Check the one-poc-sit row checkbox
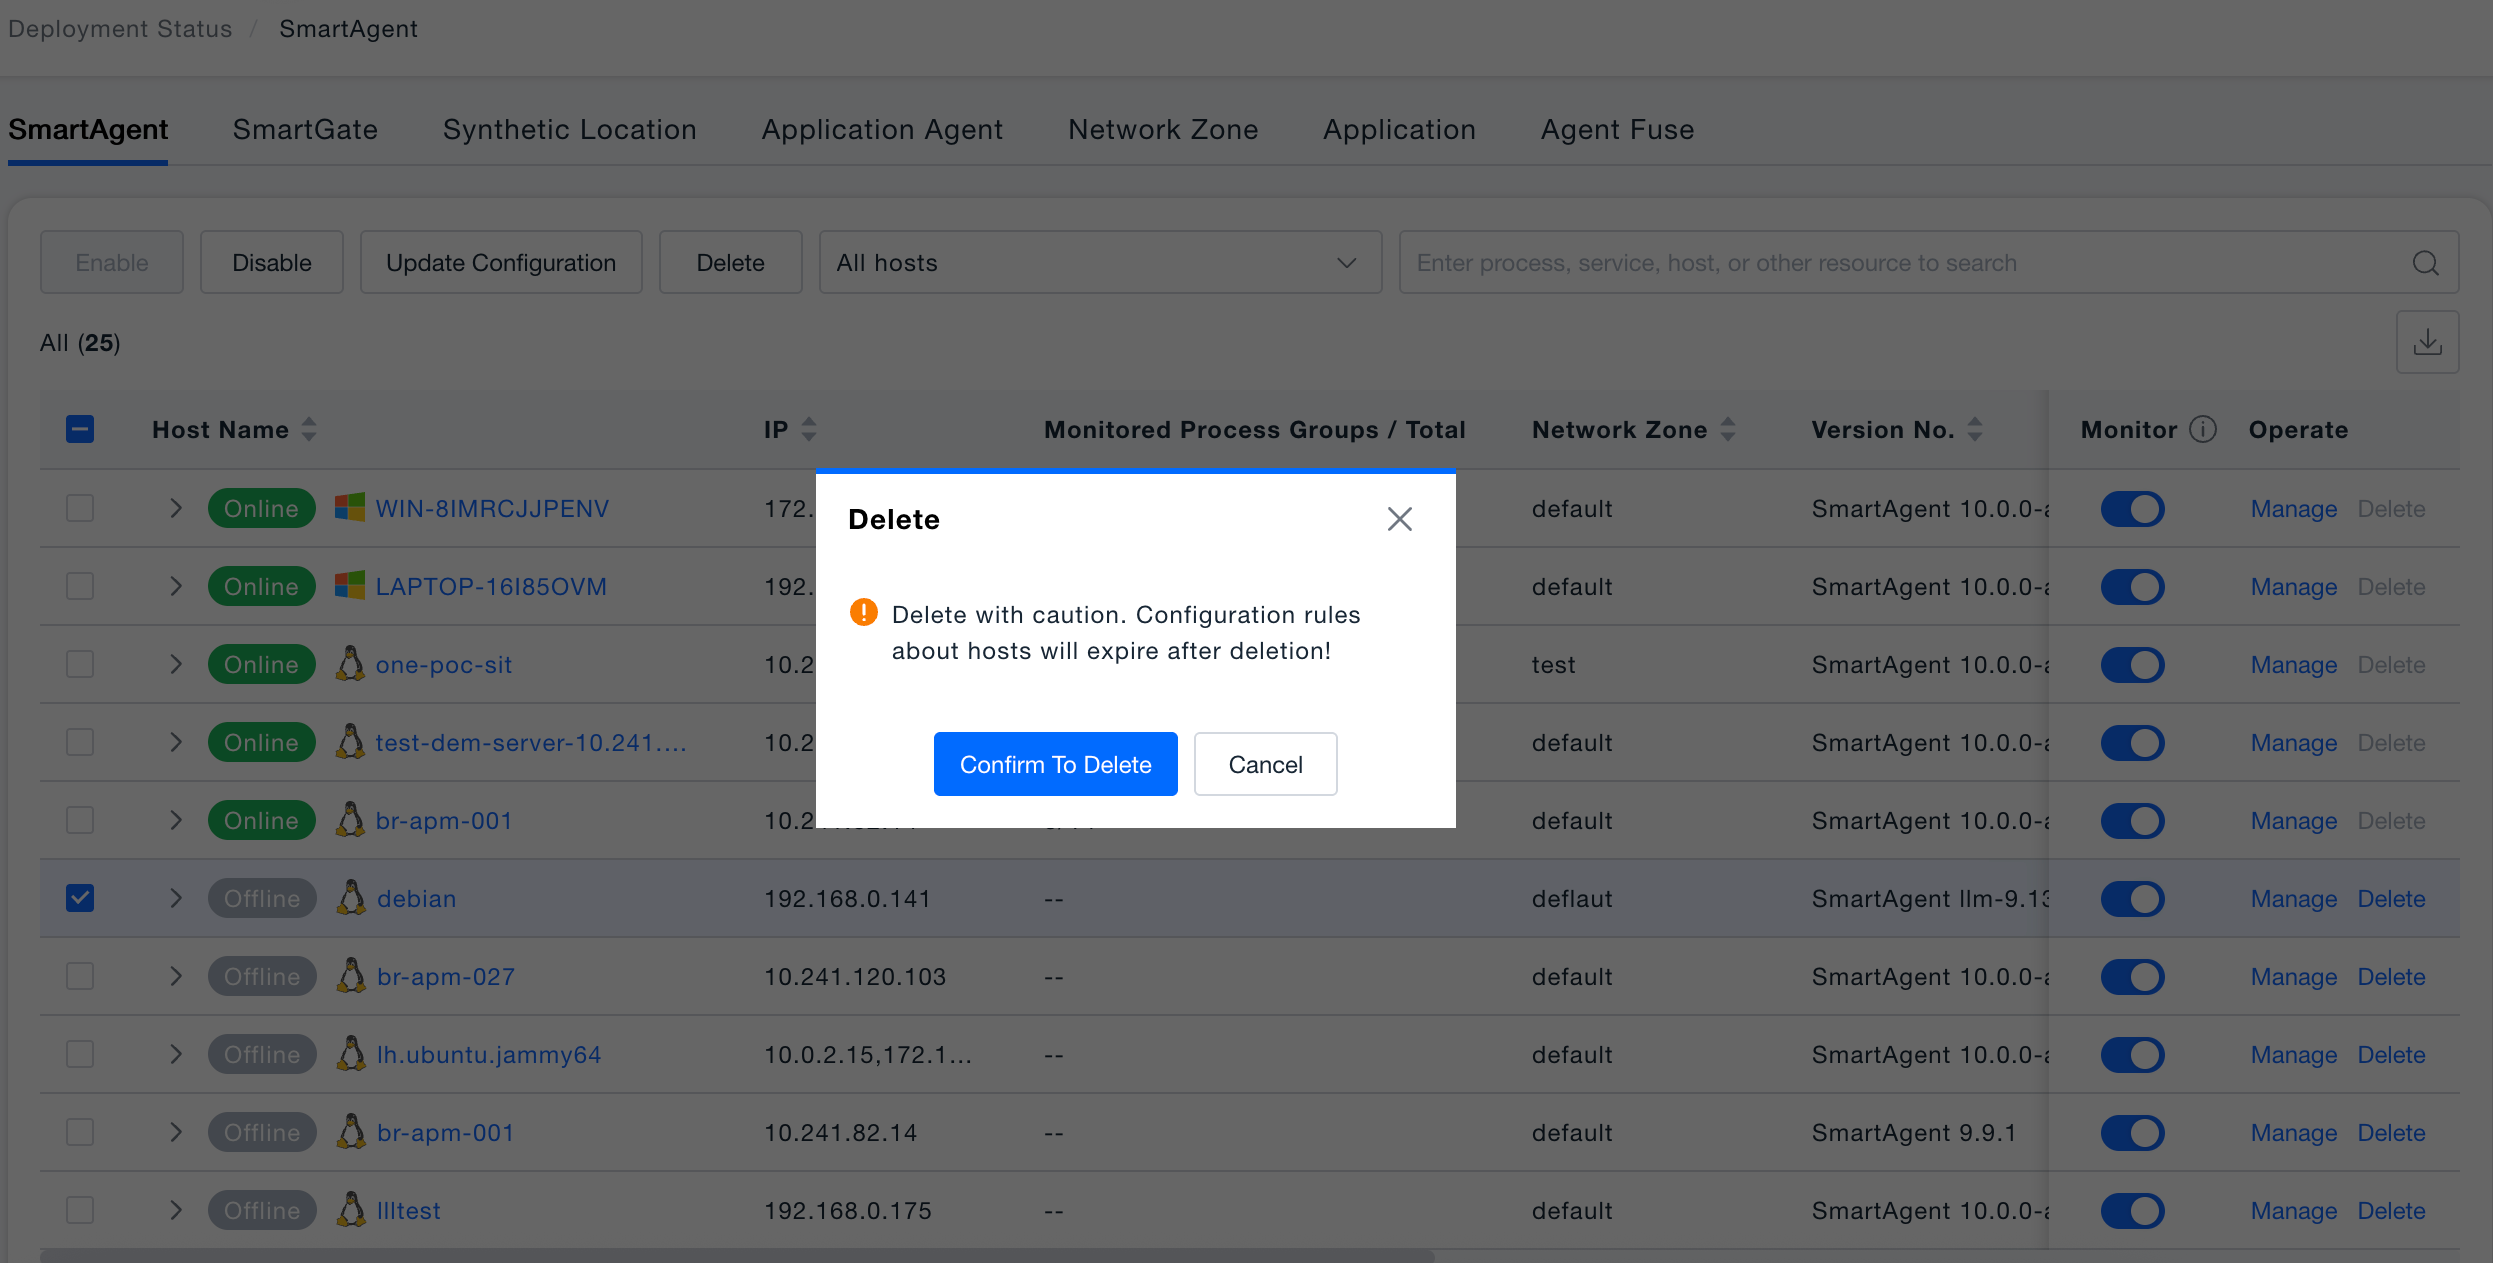Screen dimensions: 2494x1264 click(80, 664)
